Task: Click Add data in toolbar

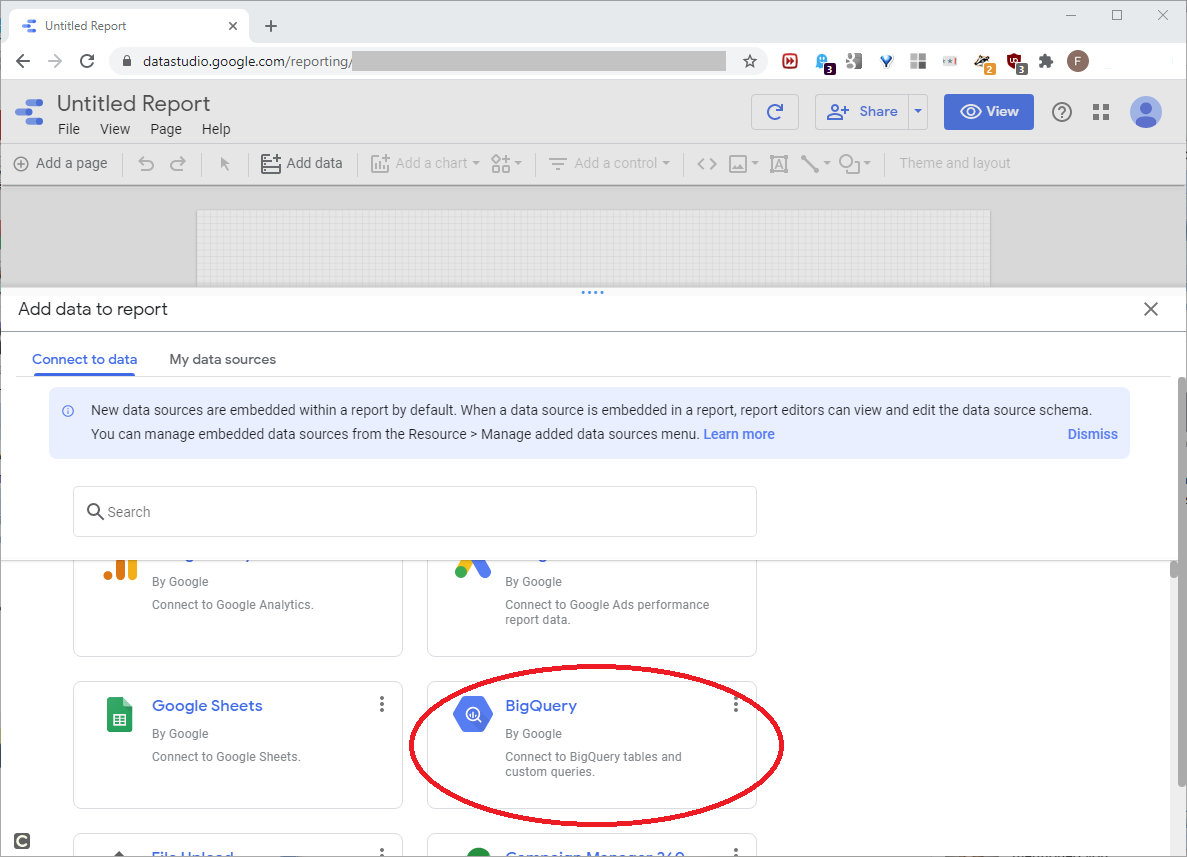Action: (301, 164)
